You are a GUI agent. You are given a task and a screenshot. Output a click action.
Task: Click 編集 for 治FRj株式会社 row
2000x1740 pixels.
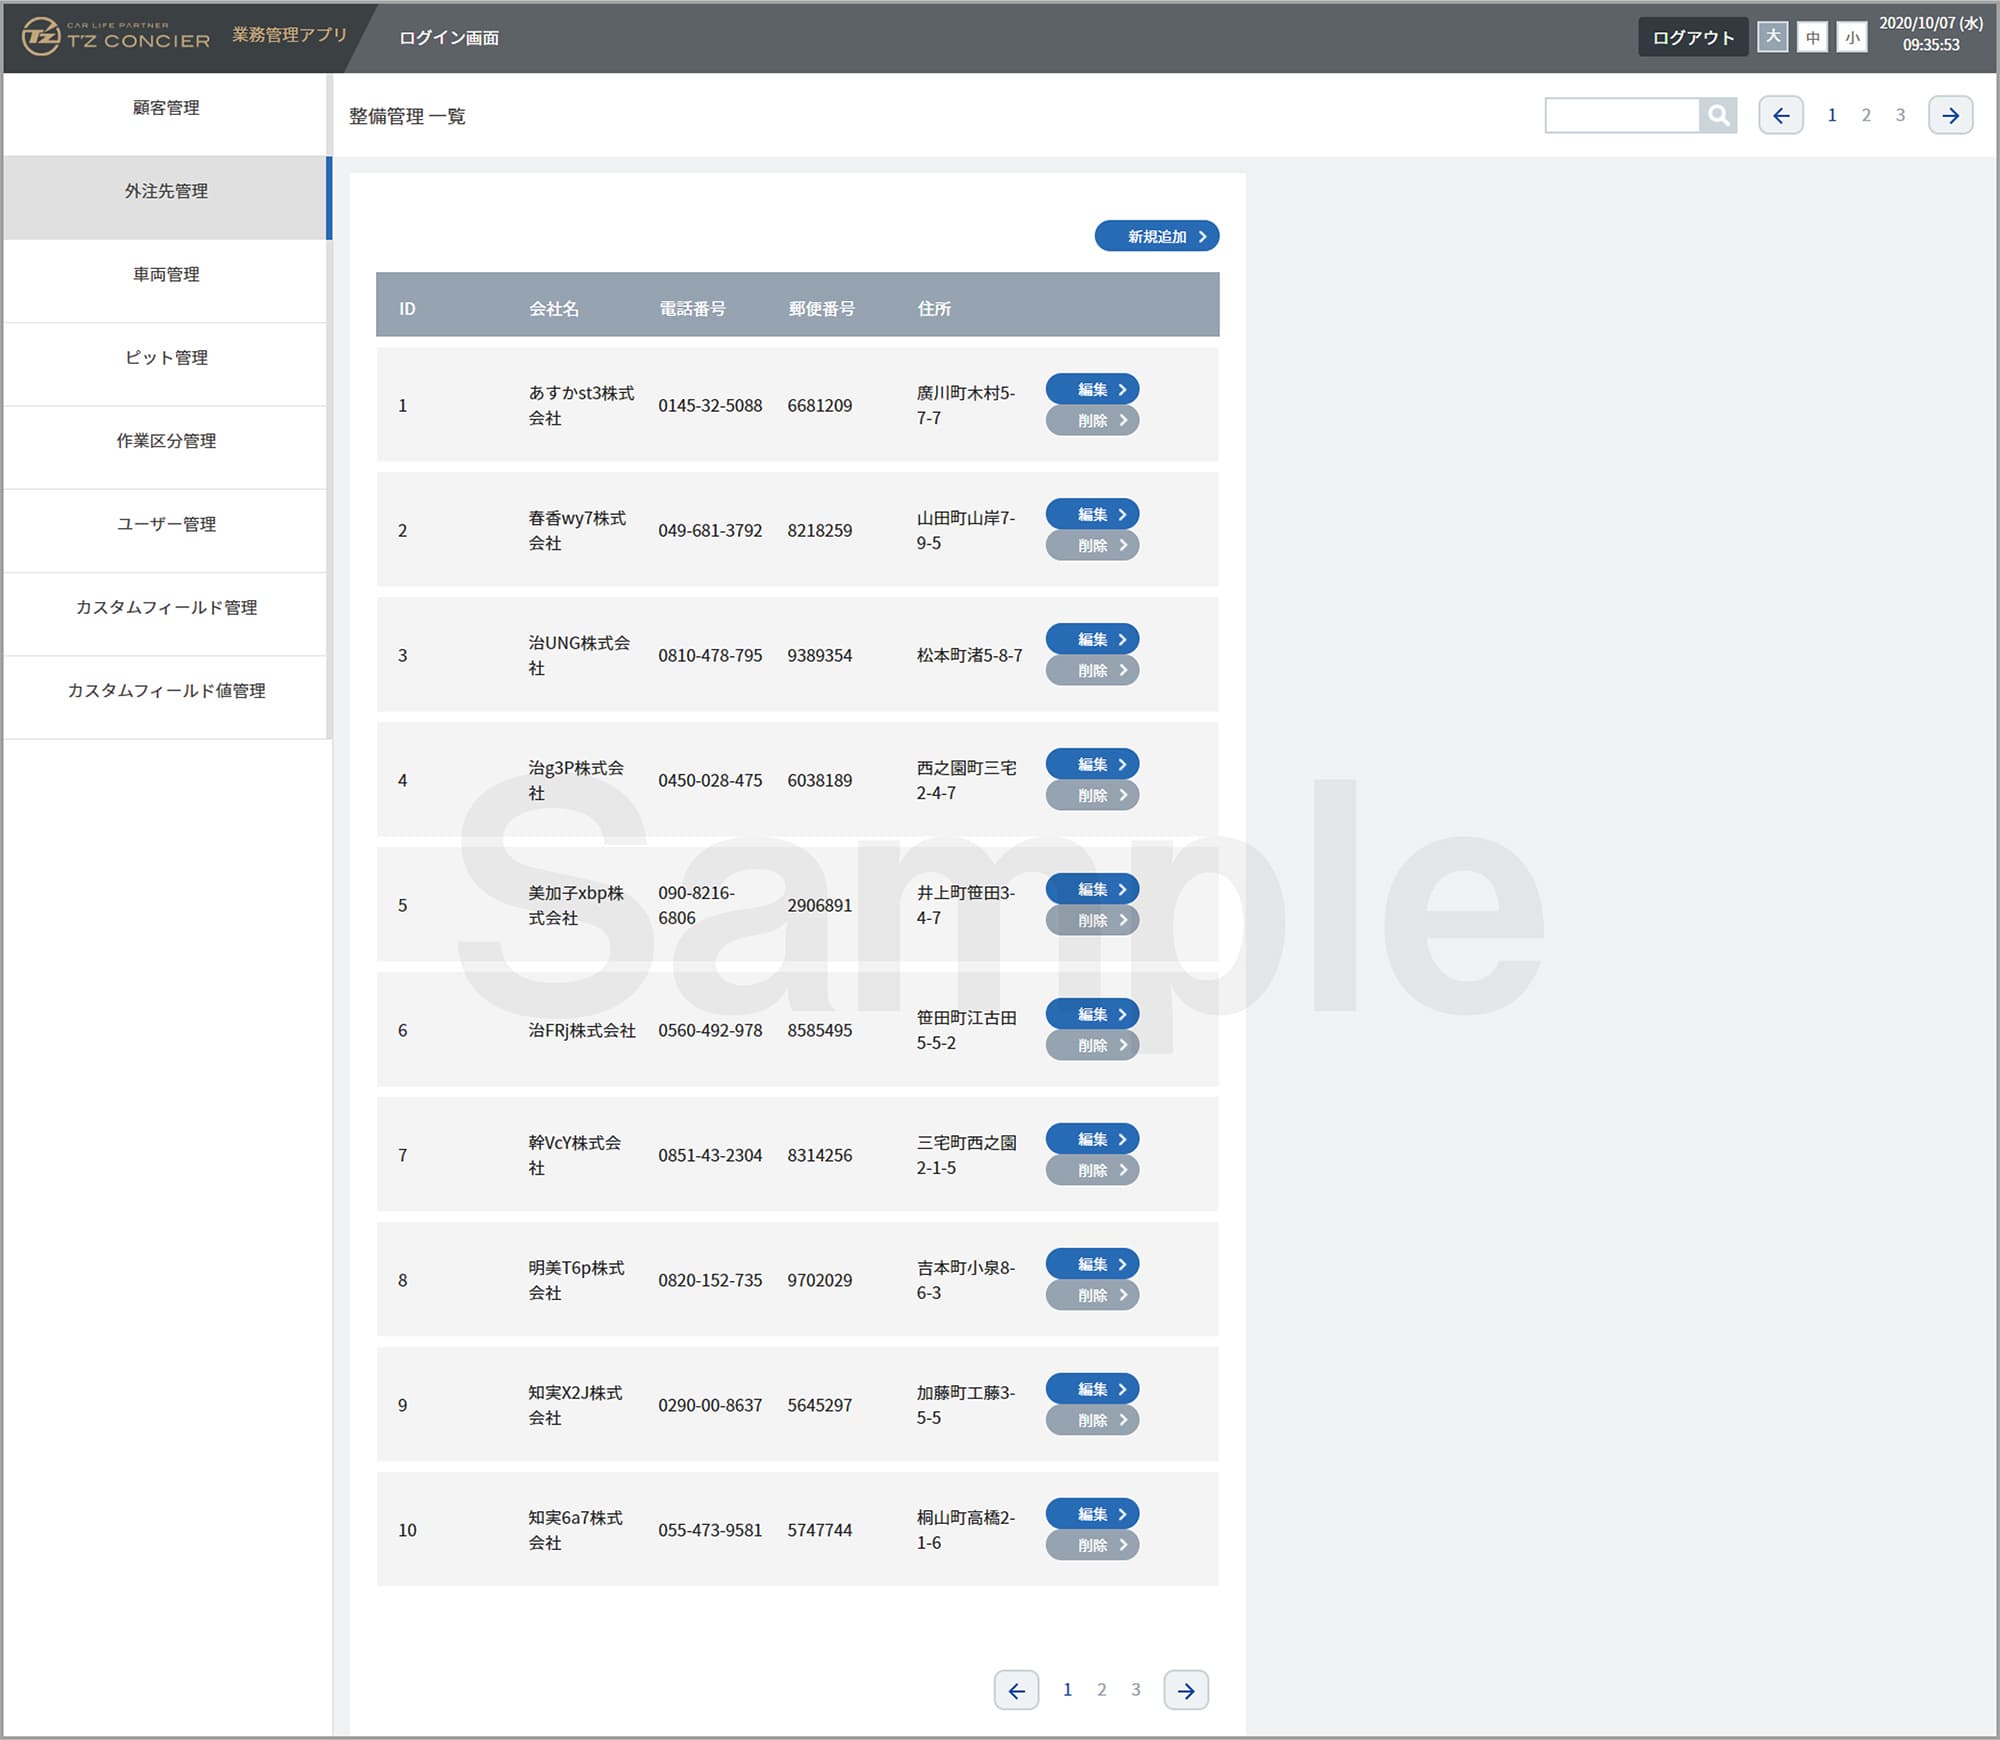pos(1092,1014)
